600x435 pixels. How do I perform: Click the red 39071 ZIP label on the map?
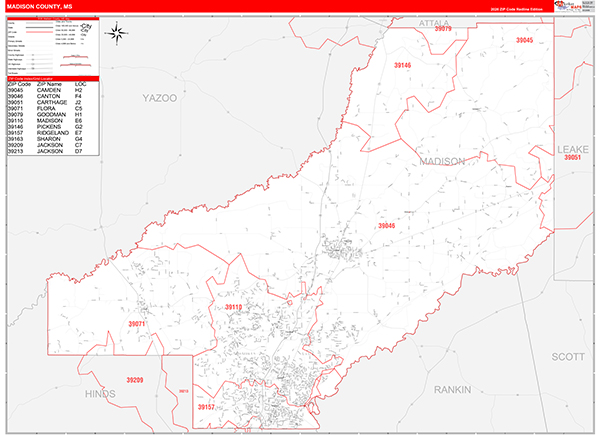(137, 324)
